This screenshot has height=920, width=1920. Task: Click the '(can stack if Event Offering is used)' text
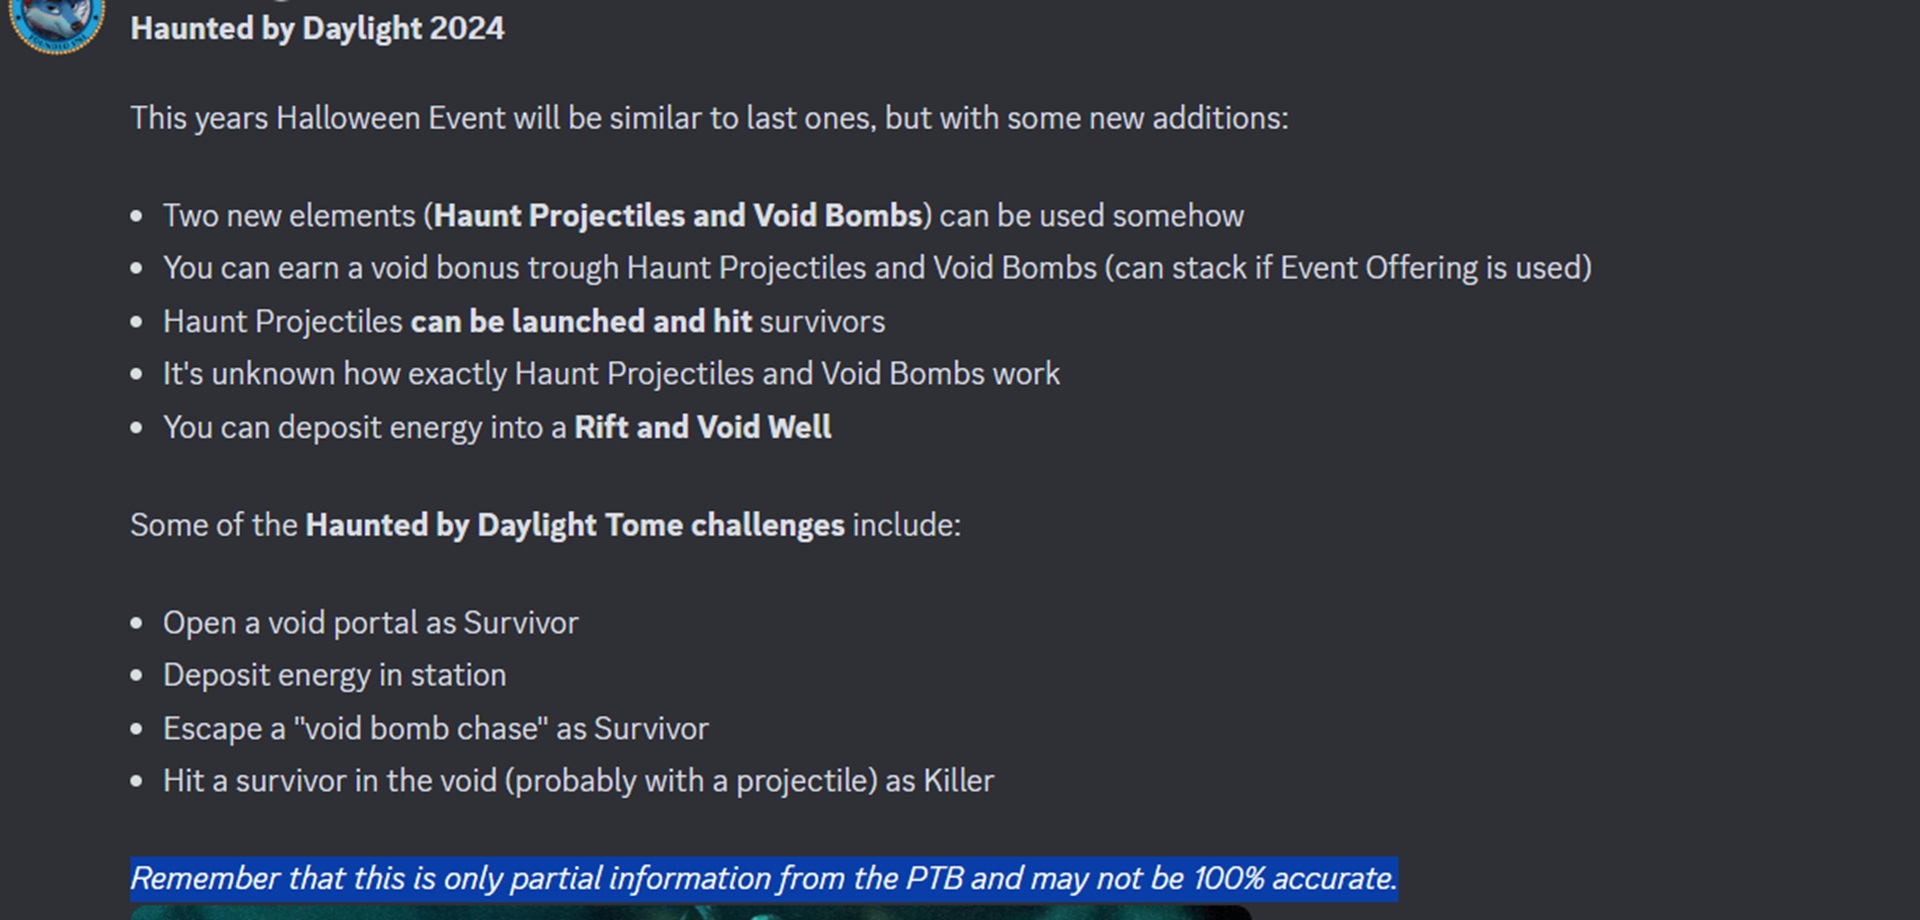[x=1348, y=268]
